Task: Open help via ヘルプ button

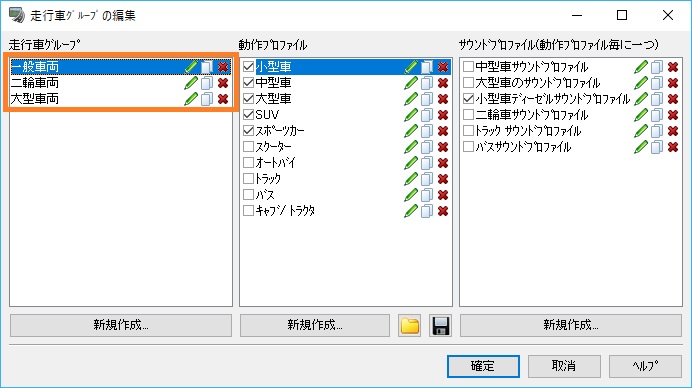Action: pos(645,366)
